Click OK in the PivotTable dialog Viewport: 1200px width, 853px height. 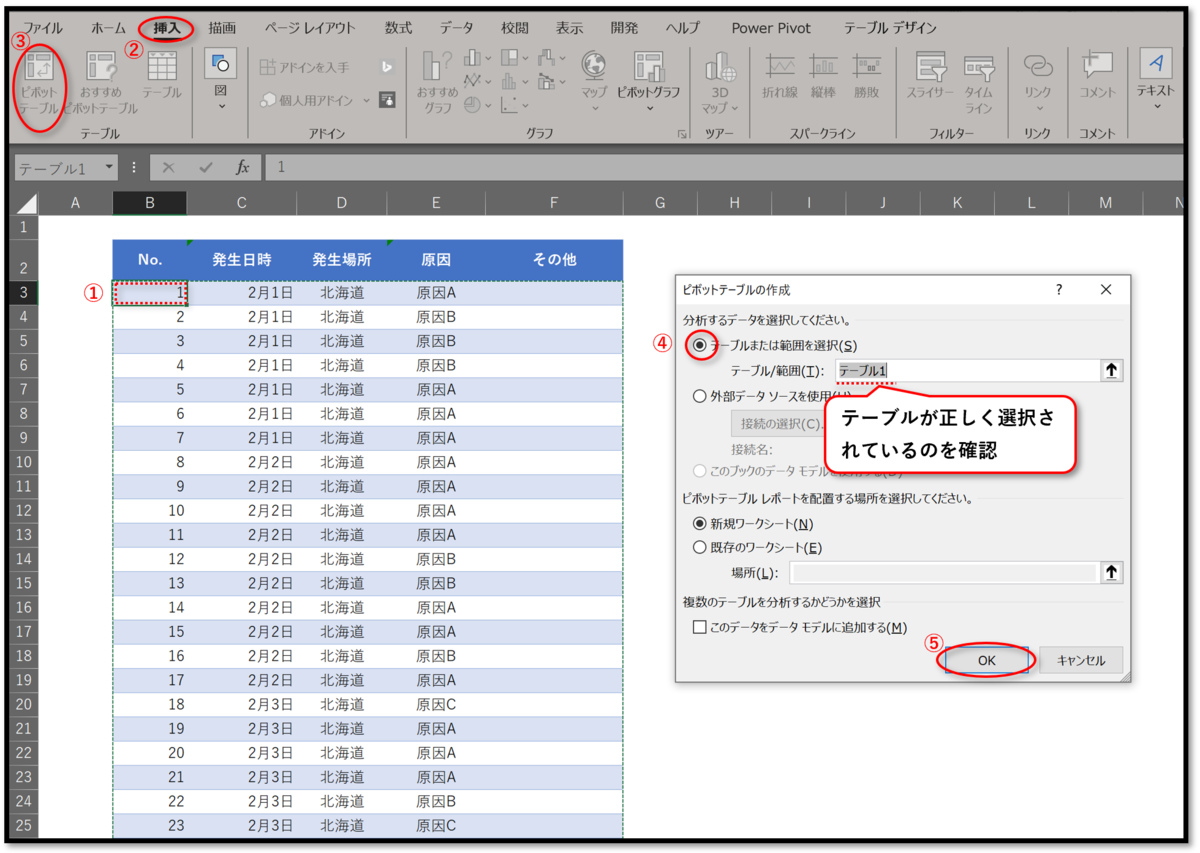(x=987, y=660)
